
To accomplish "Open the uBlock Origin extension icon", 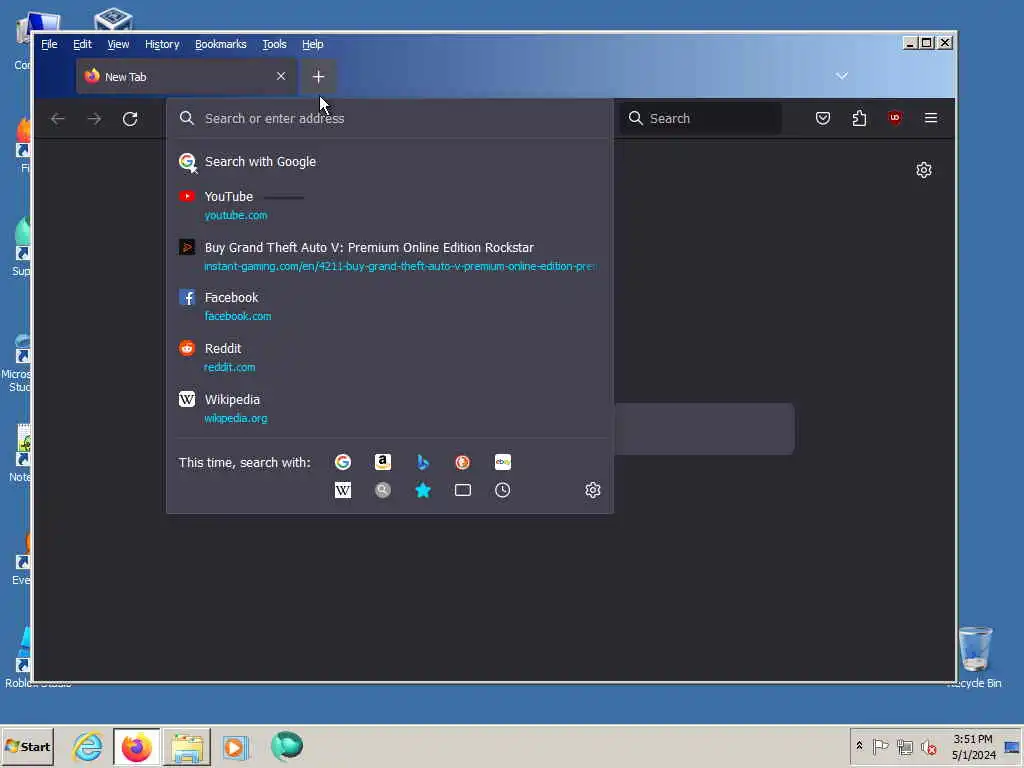I will [895, 118].
